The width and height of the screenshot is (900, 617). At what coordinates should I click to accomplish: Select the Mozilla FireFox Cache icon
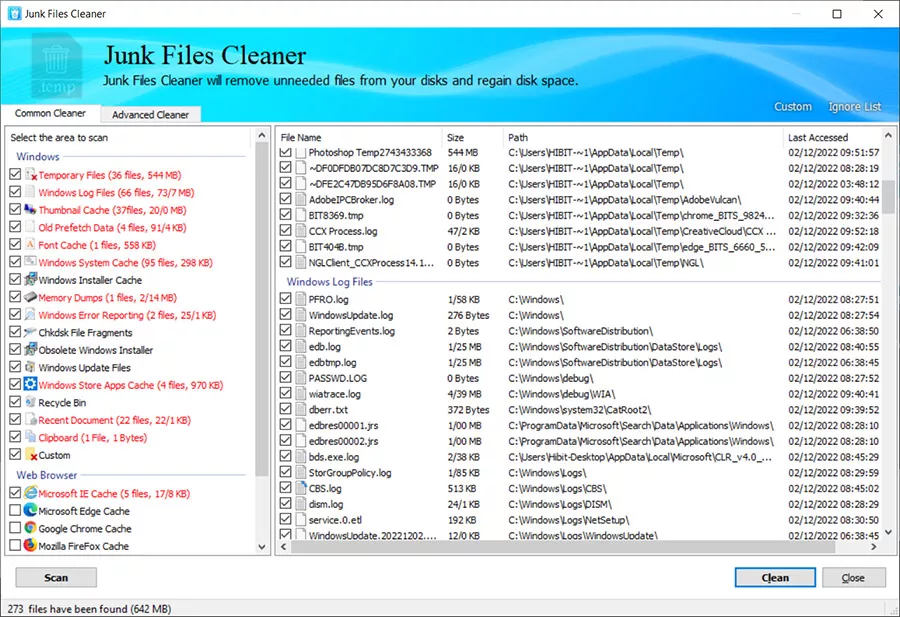click(28, 545)
